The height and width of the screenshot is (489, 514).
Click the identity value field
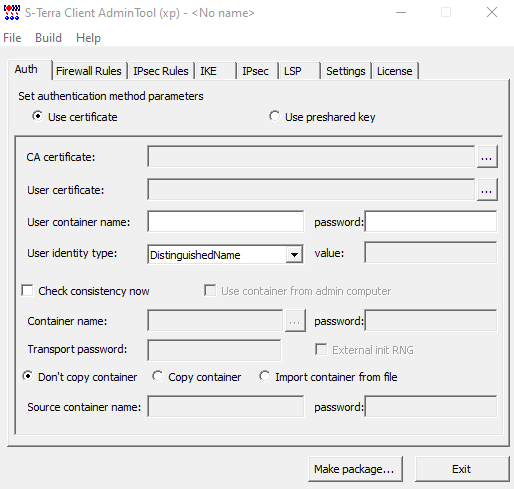tap(431, 253)
